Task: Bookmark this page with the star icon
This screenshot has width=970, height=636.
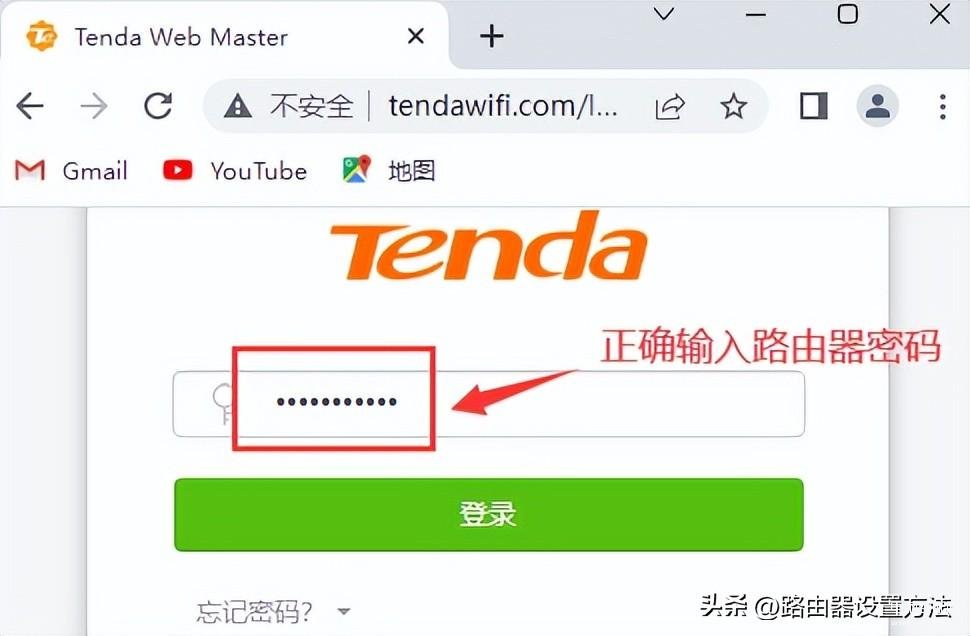Action: 734,106
